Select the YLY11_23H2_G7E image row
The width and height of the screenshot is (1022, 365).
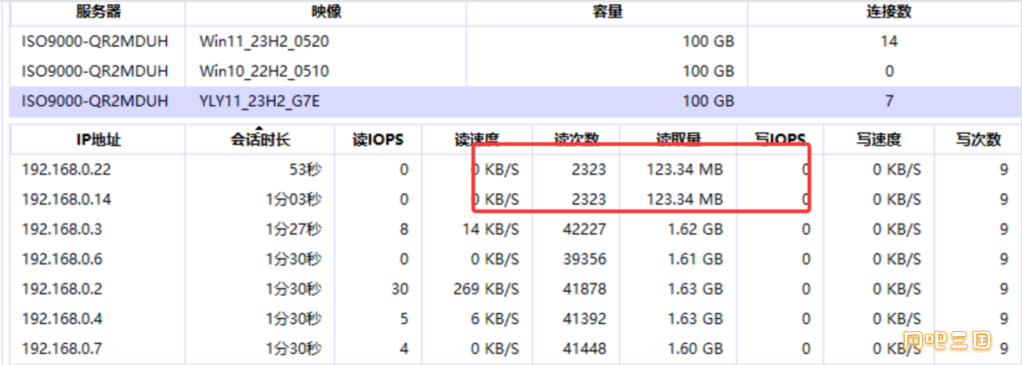pos(516,101)
